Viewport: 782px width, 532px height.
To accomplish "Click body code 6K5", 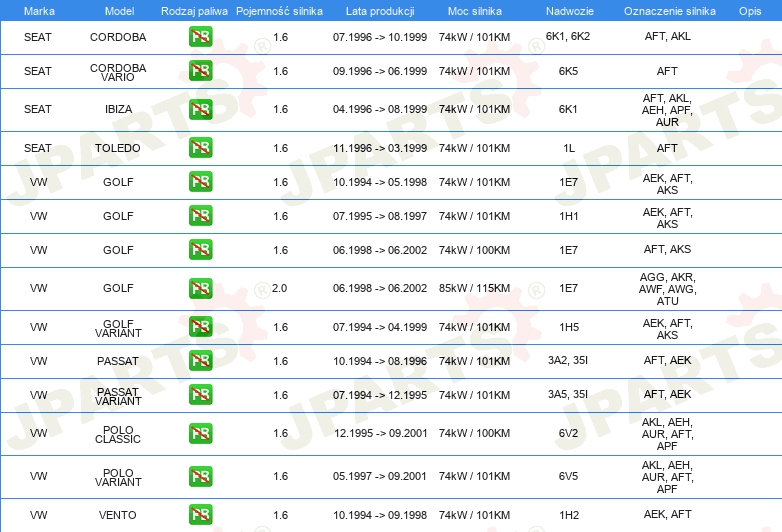I will 569,71.
